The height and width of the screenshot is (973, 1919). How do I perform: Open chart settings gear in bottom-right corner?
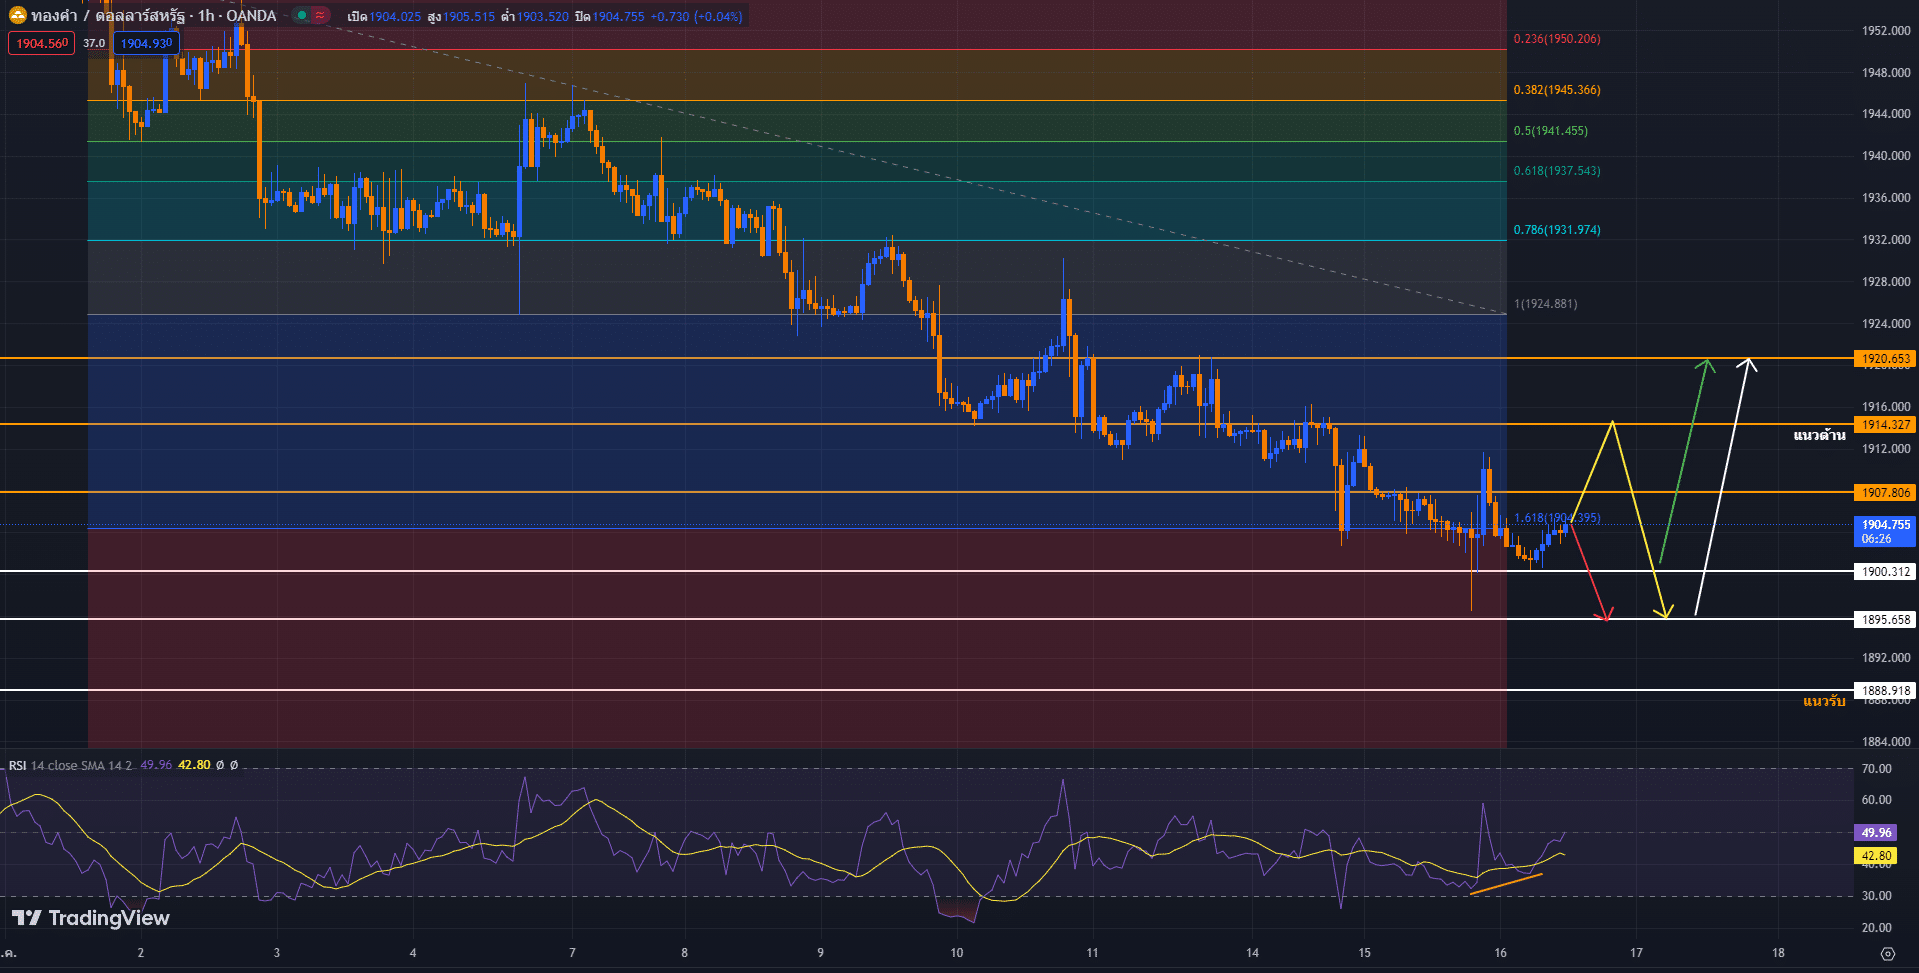[x=1887, y=953]
